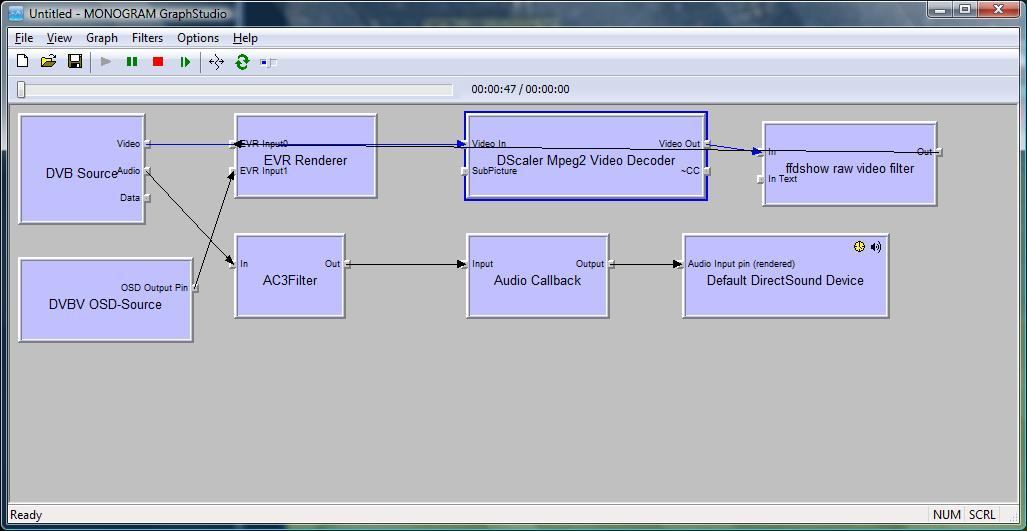Select the Default DirectSound Device filter
The width and height of the screenshot is (1027, 531).
(x=785, y=276)
